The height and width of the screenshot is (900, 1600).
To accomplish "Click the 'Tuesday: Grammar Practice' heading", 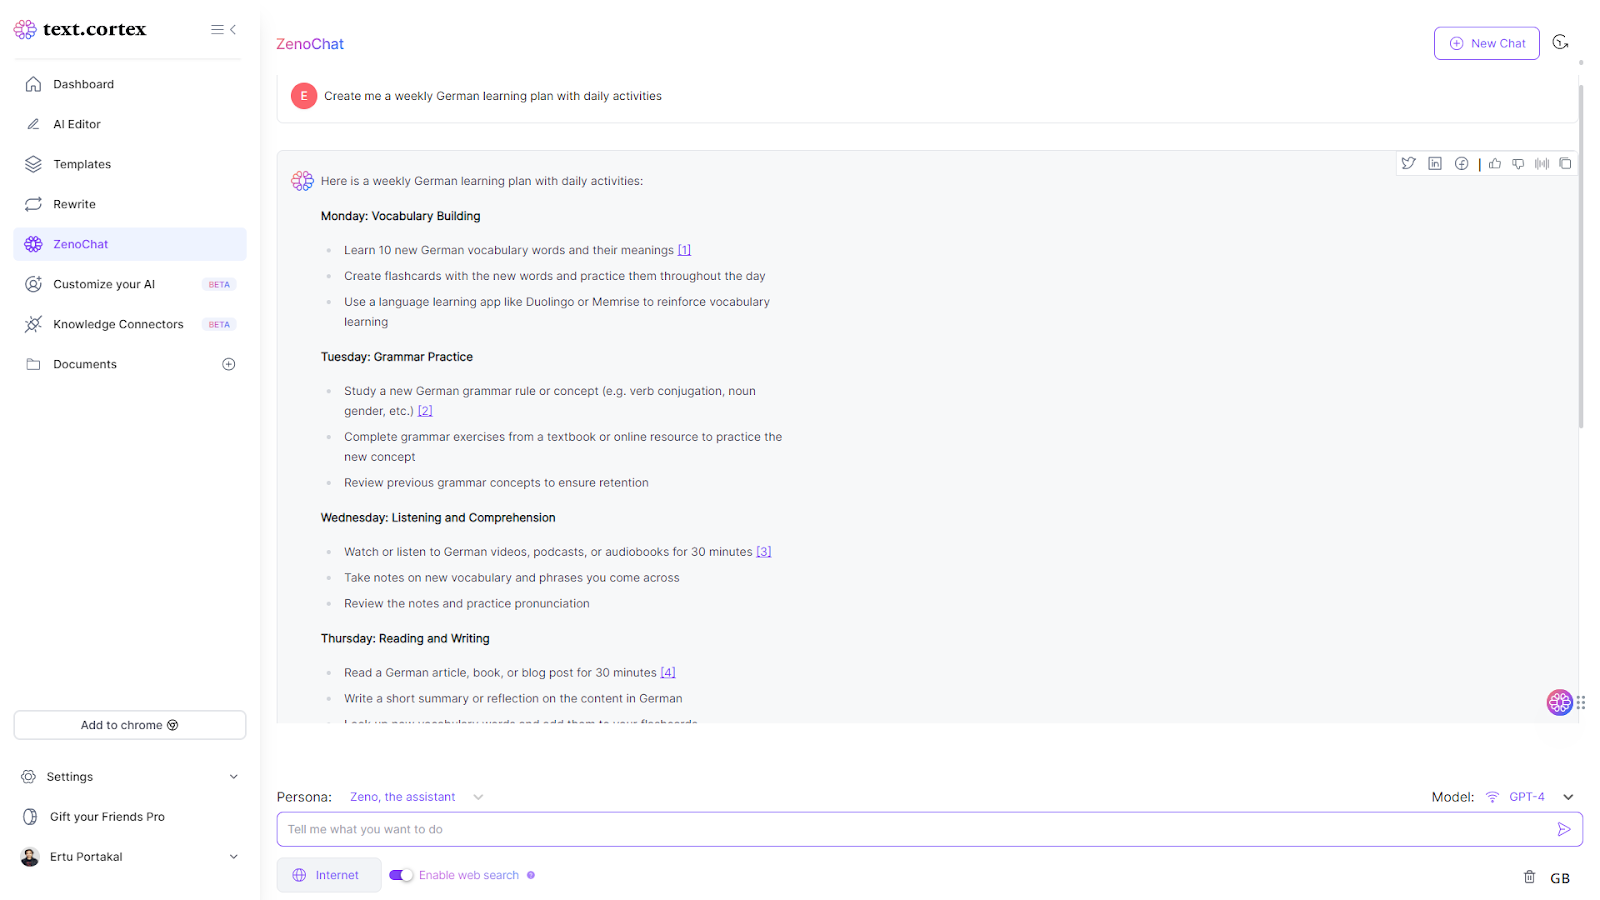I will 397,357.
